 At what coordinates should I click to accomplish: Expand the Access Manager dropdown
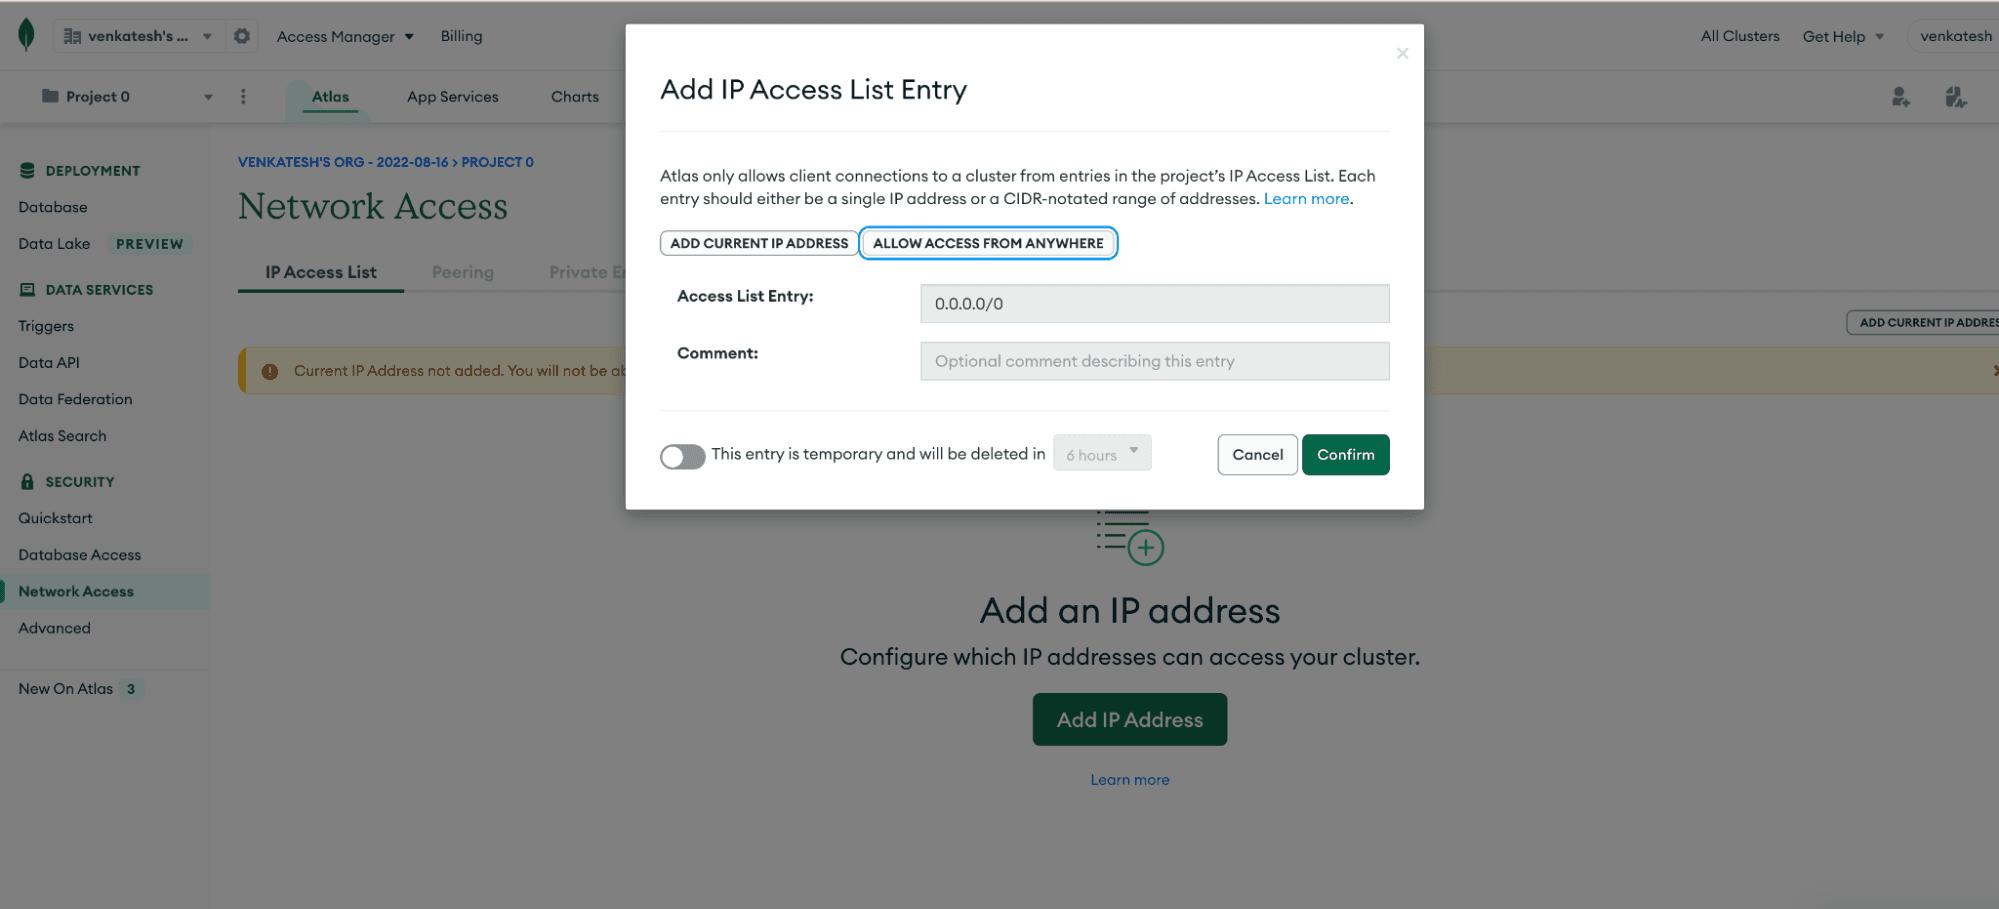click(345, 37)
